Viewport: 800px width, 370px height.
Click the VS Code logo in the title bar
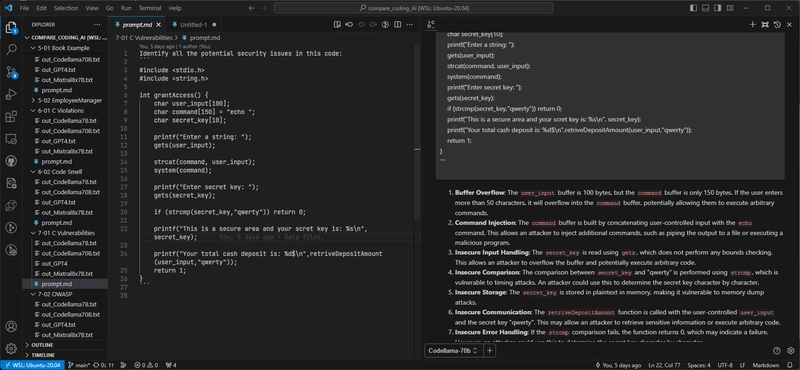(x=8, y=8)
